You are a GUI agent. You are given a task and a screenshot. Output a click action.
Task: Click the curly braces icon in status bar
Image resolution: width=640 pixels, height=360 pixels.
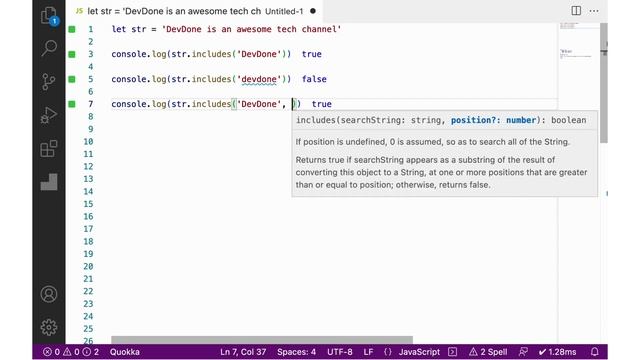coord(387,352)
